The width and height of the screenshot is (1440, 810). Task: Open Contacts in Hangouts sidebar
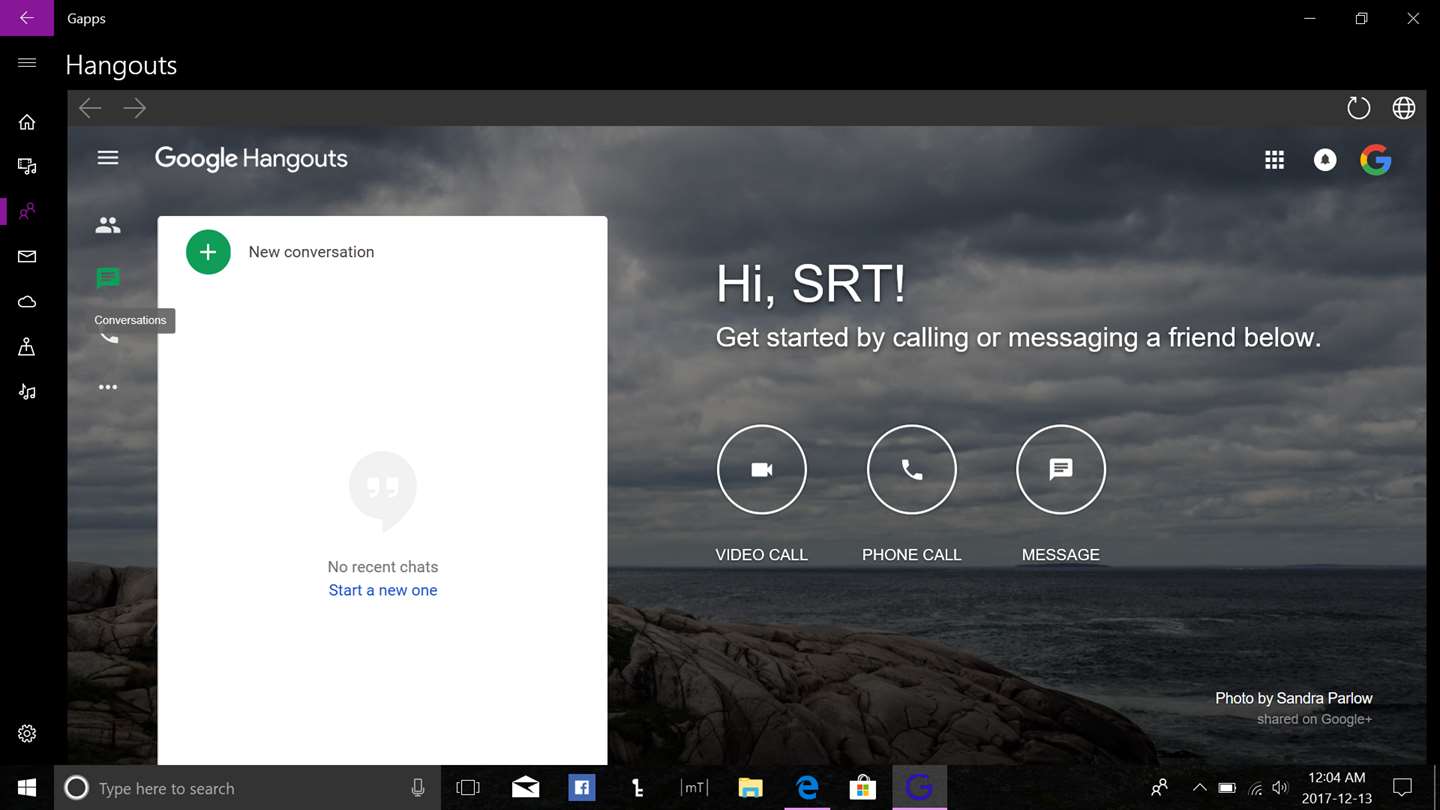108,226
